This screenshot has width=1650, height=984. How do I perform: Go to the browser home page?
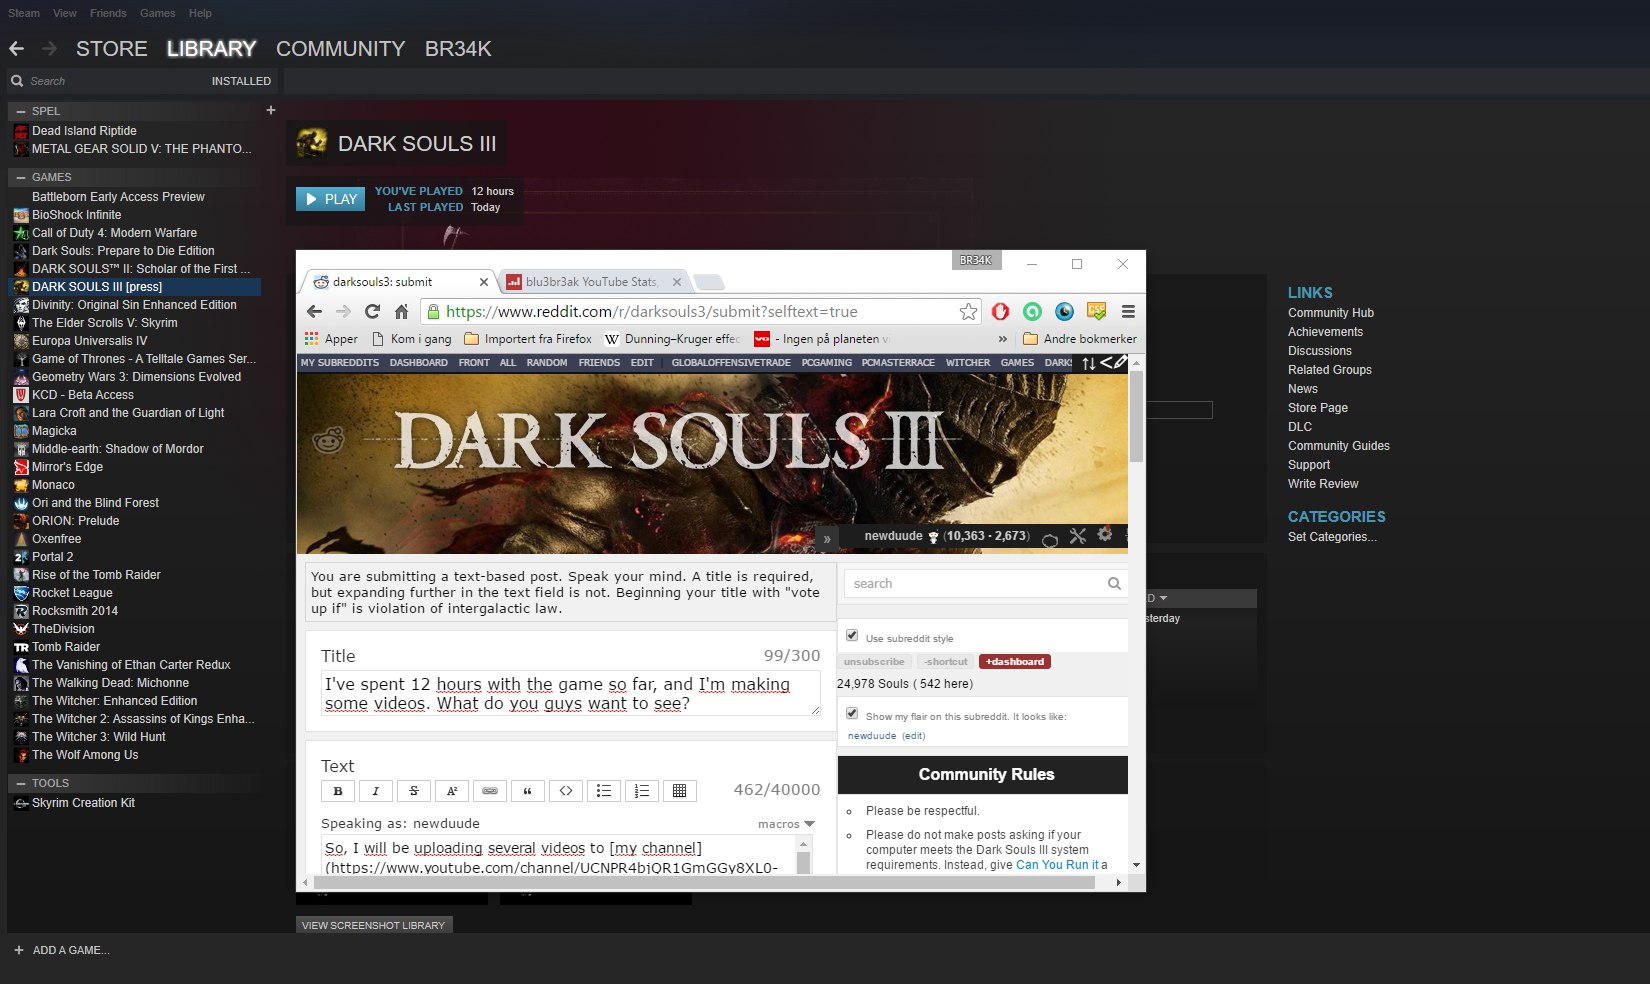401,311
